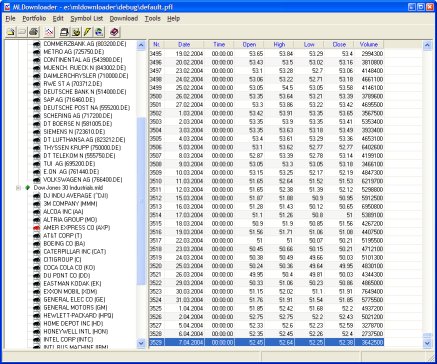Open the Download menu
This screenshot has width=437, height=364.
click(x=124, y=19)
